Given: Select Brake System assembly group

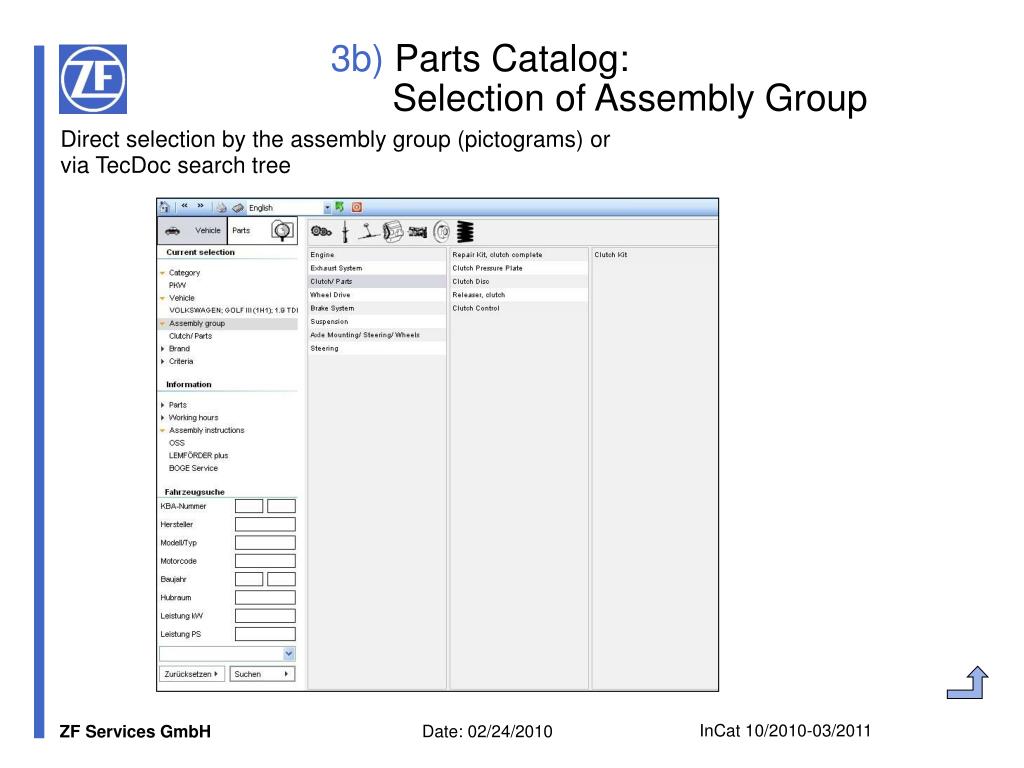Looking at the screenshot, I should [377, 308].
